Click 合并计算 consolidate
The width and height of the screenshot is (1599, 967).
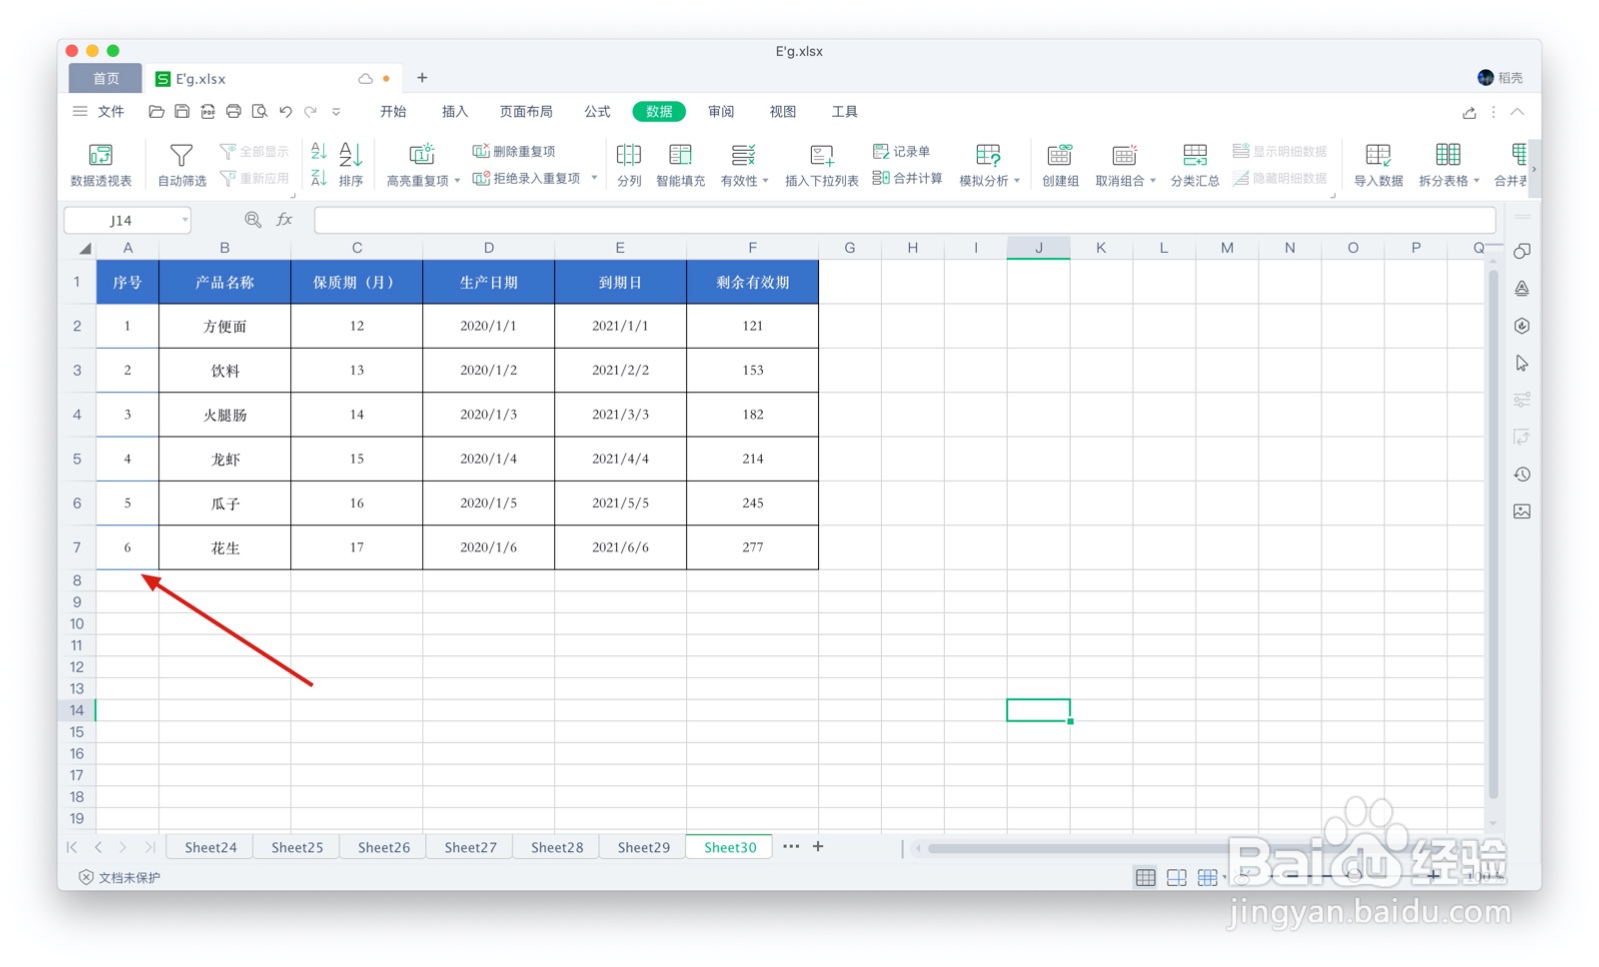[907, 178]
